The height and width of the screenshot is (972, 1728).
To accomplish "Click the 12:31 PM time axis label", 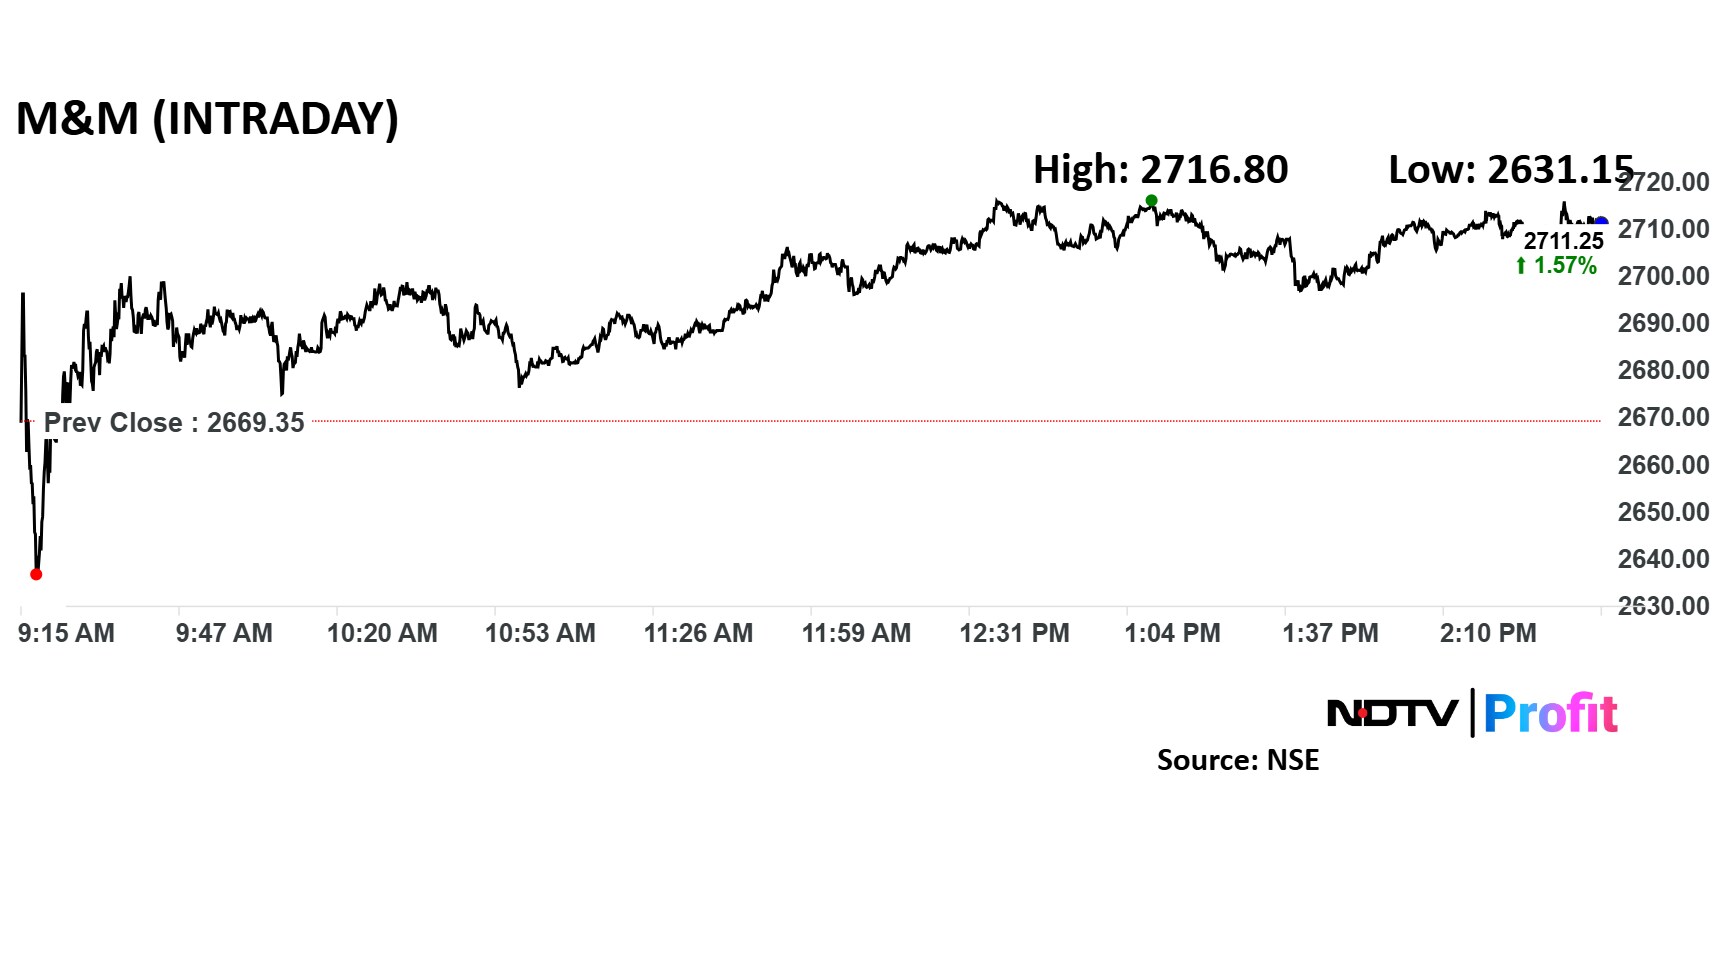I will pyautogui.click(x=1014, y=633).
